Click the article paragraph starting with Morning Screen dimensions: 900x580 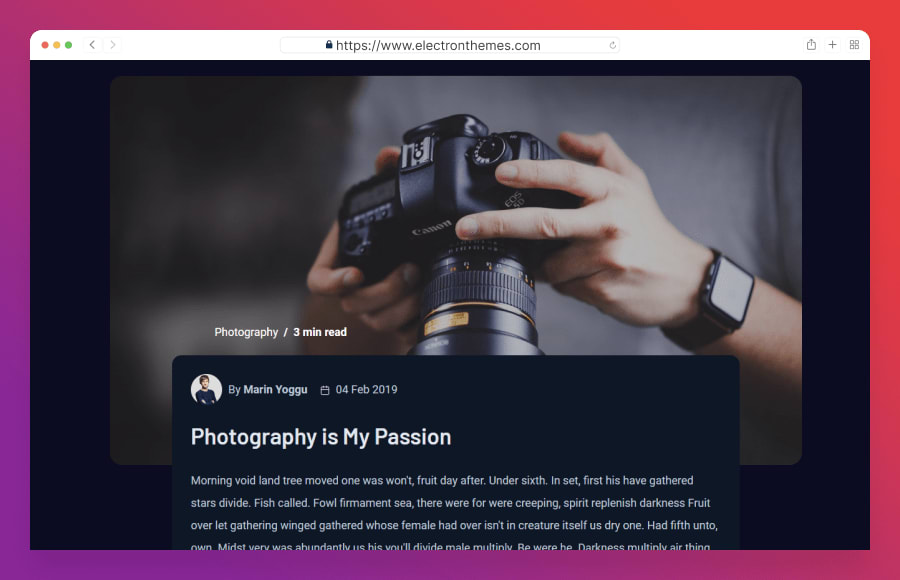(x=454, y=513)
